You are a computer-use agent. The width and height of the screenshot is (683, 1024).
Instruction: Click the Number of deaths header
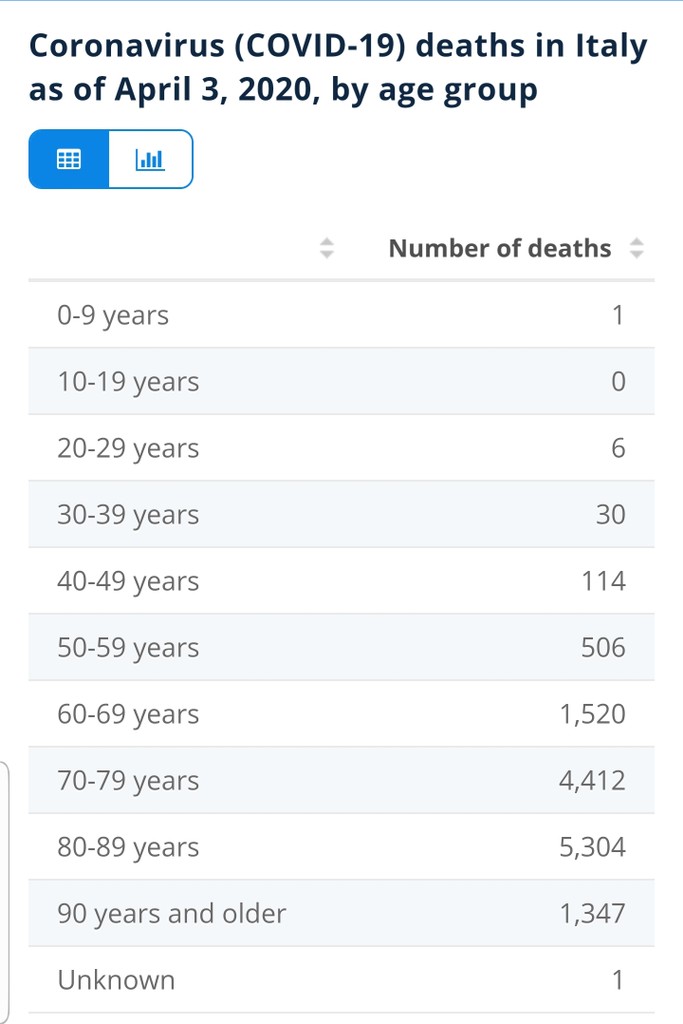pos(500,248)
